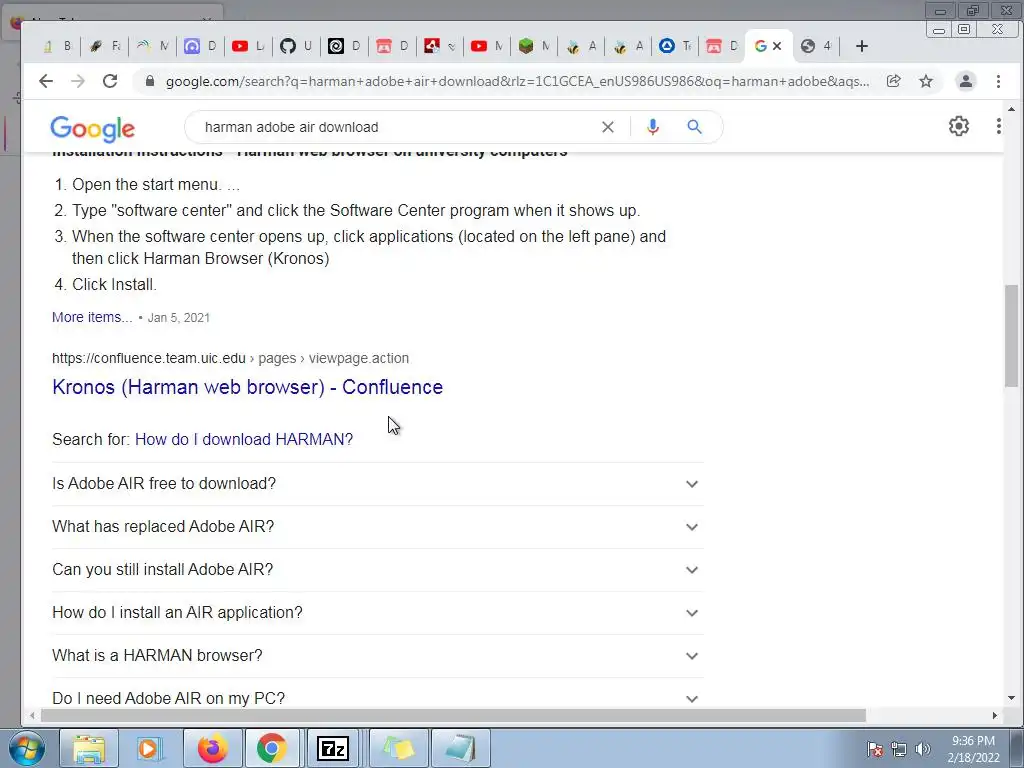Screen dimensions: 1024x768
Task: Click horizontal scrollbar right arrow
Action: click(995, 716)
